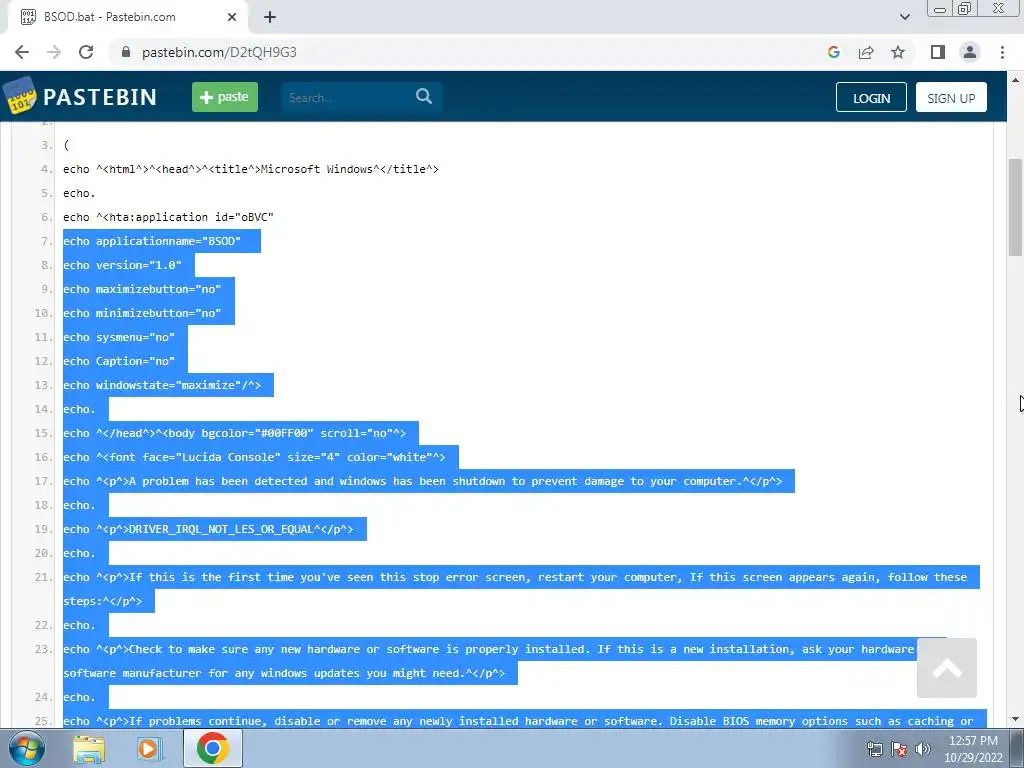Open the Chrome profile avatar
This screenshot has width=1024, height=768.
[x=970, y=52]
